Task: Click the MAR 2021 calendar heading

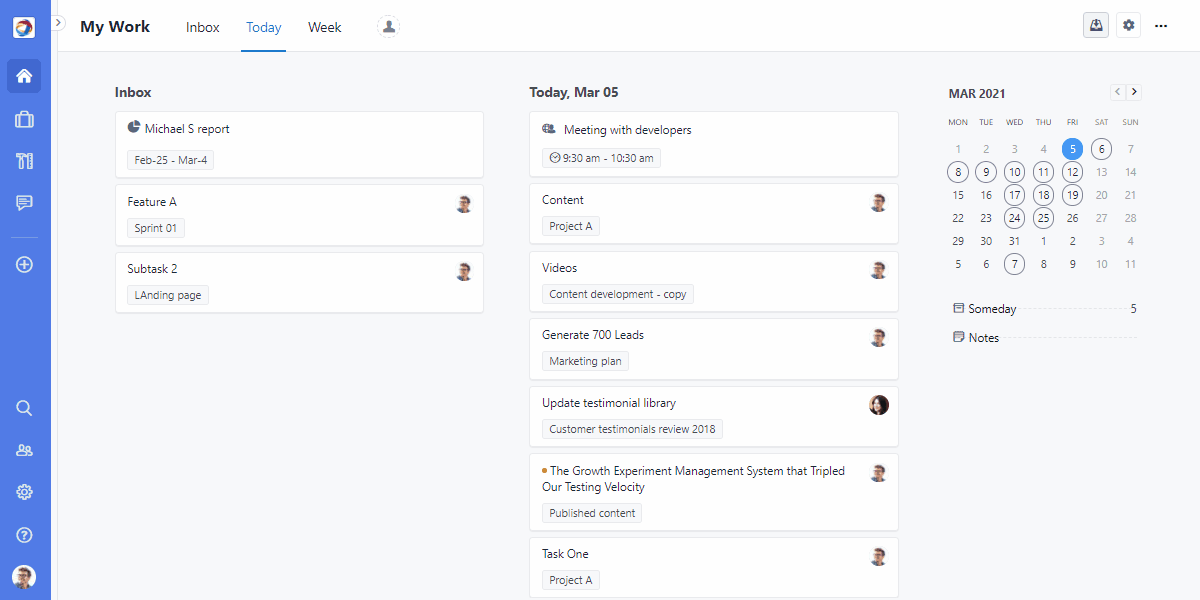Action: click(x=977, y=93)
